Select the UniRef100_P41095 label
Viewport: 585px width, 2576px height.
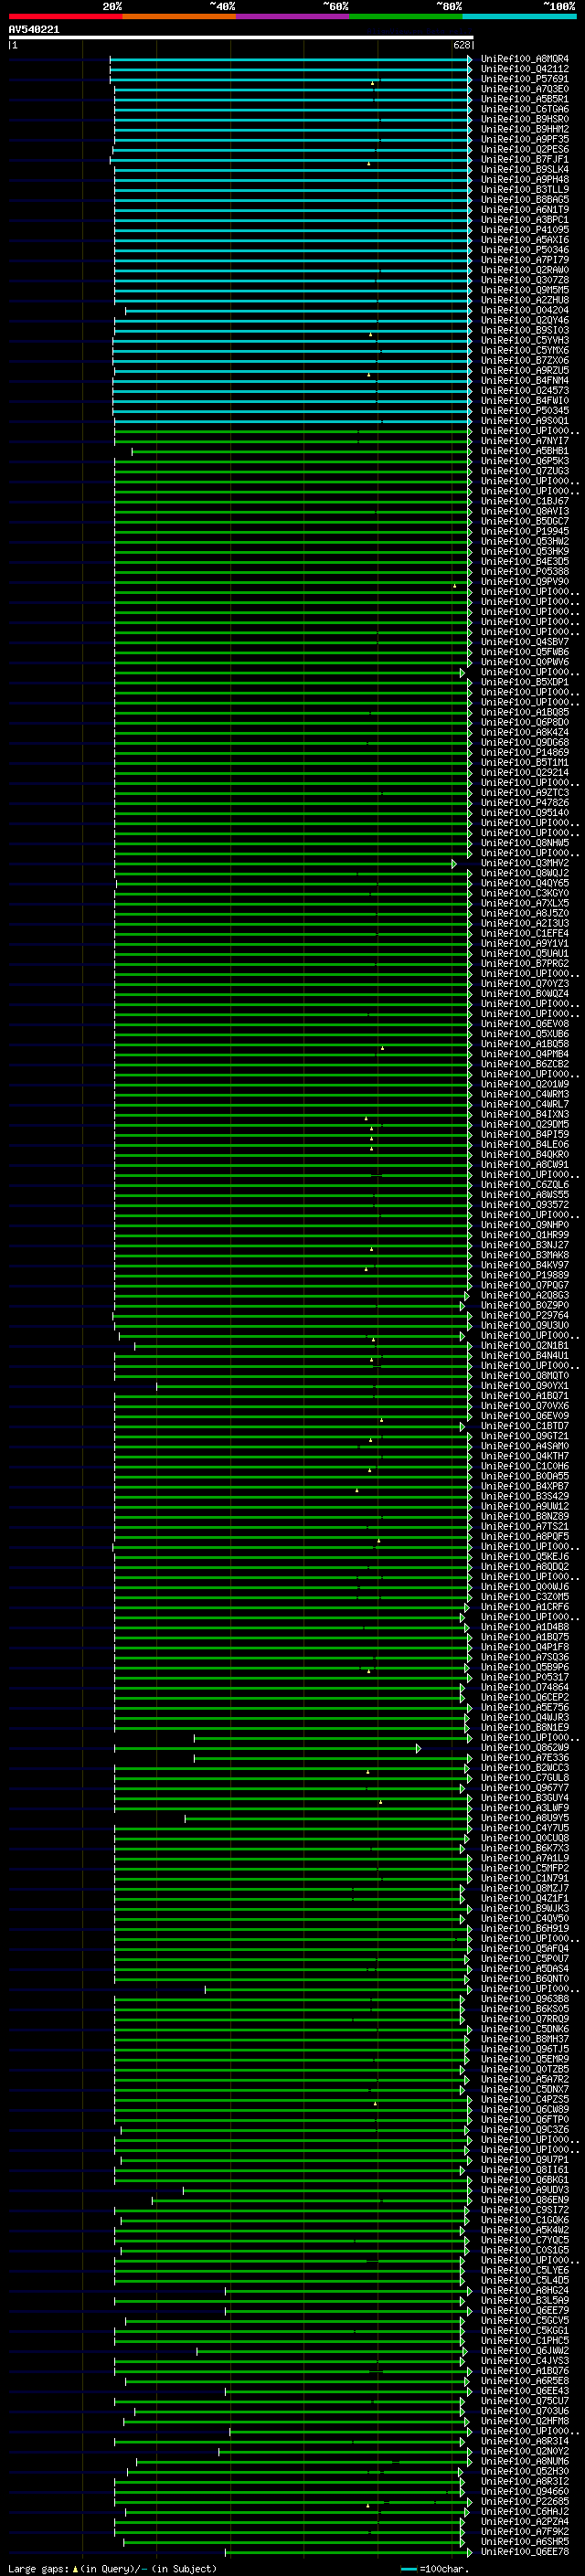tap(524, 230)
